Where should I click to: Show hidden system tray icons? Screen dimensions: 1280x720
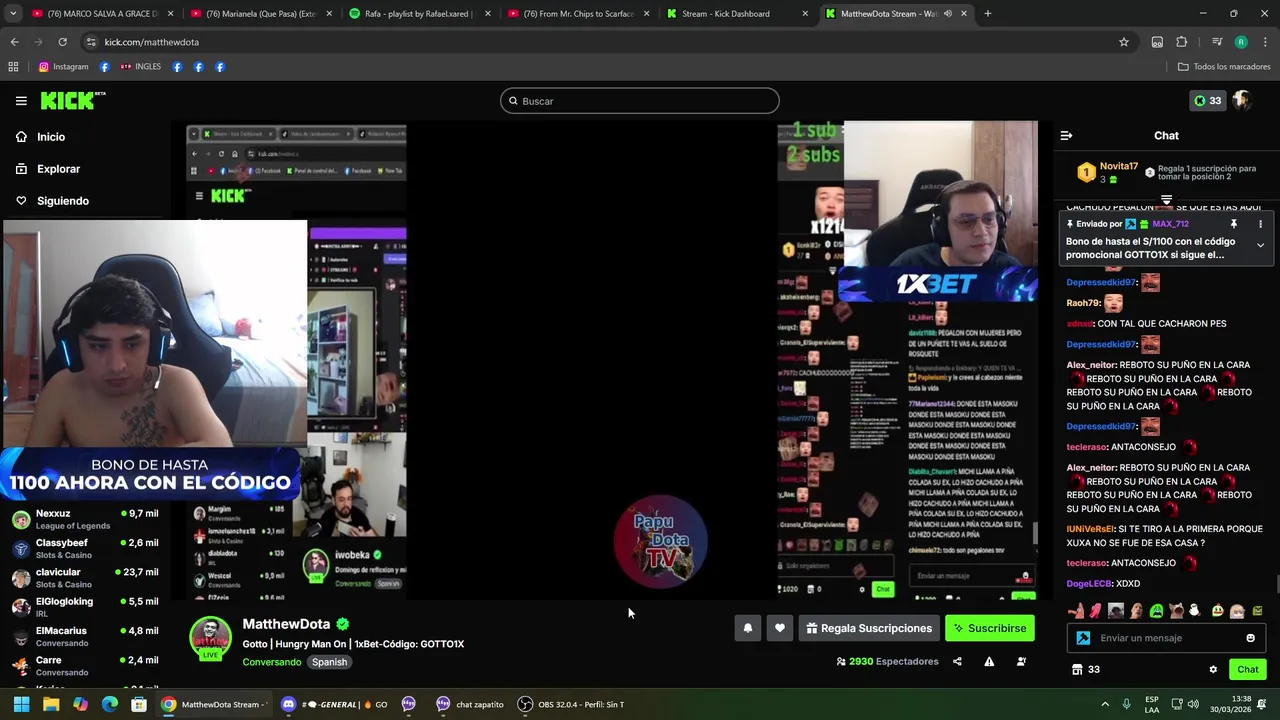tap(1105, 704)
